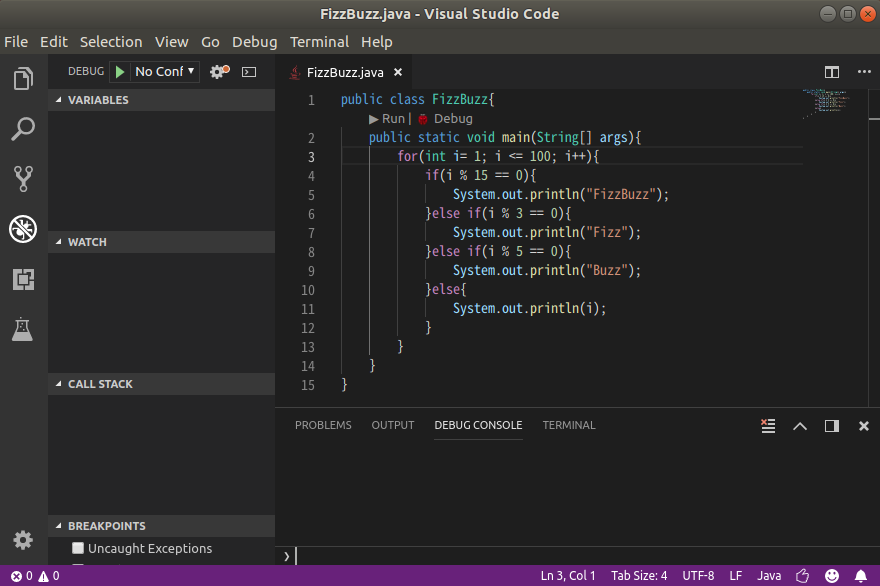Open the Debug Console from debug toolbar
The height and width of the screenshot is (586, 880).
(x=249, y=72)
